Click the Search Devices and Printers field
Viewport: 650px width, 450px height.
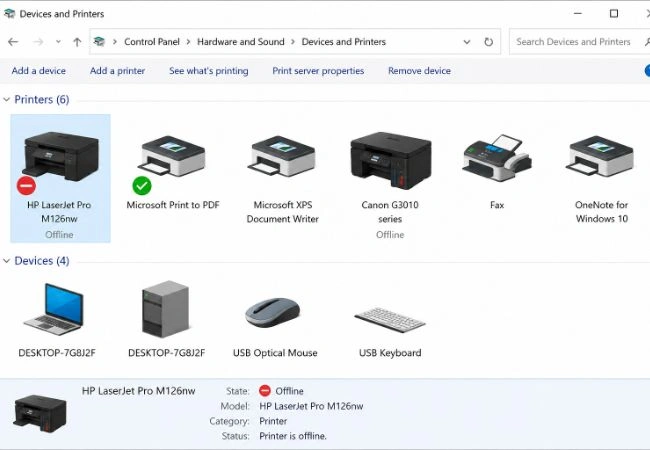(x=580, y=42)
